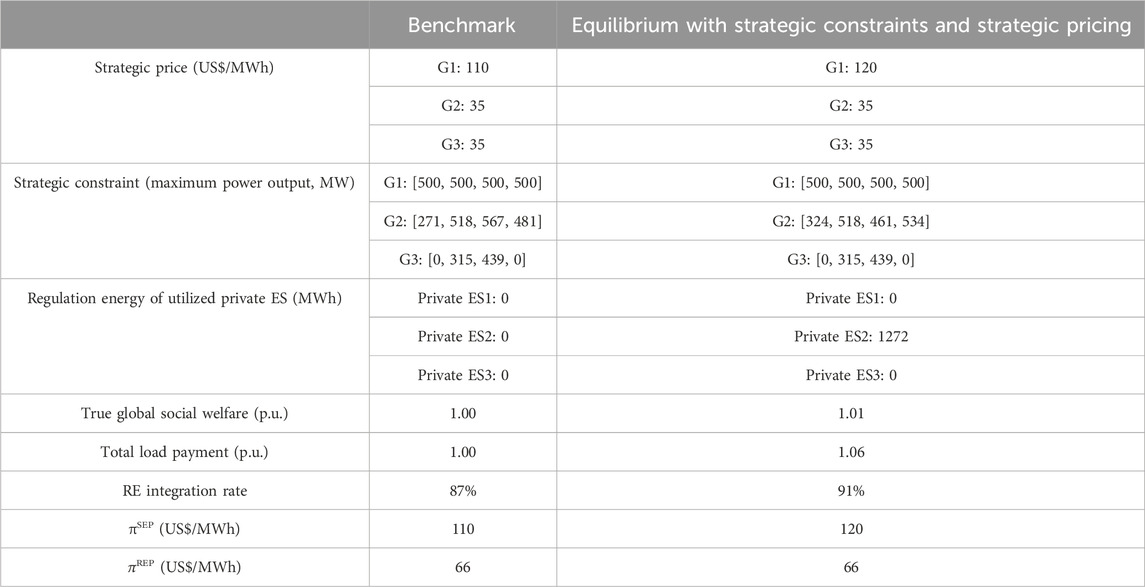The width and height of the screenshot is (1145, 587).
Task: Click the RE integration rate label
Action: (x=184, y=491)
